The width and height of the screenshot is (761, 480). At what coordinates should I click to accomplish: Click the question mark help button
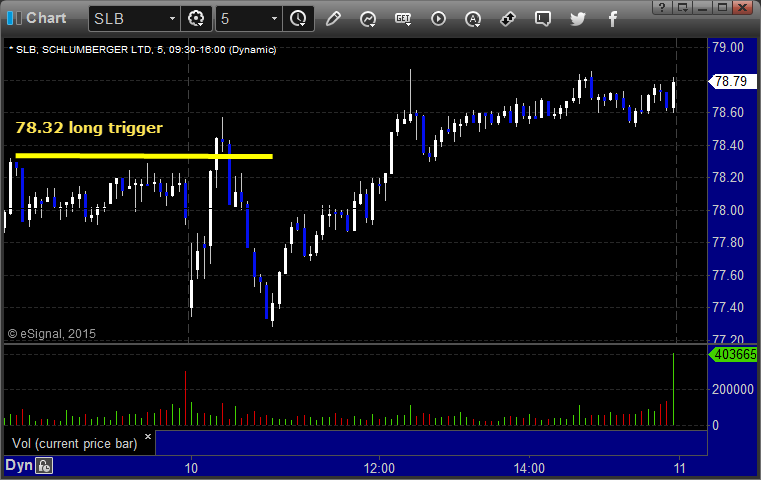tap(662, 7)
